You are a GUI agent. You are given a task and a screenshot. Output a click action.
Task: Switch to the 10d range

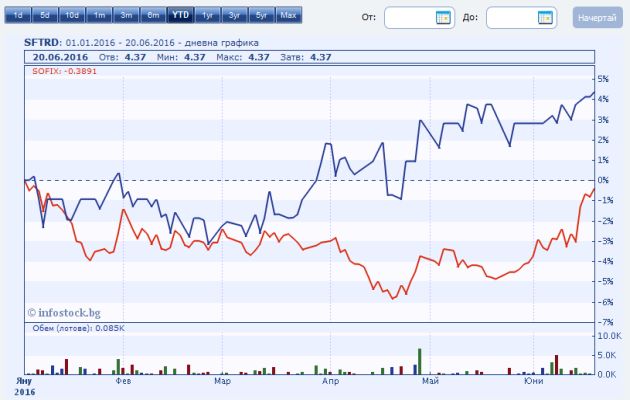point(72,15)
